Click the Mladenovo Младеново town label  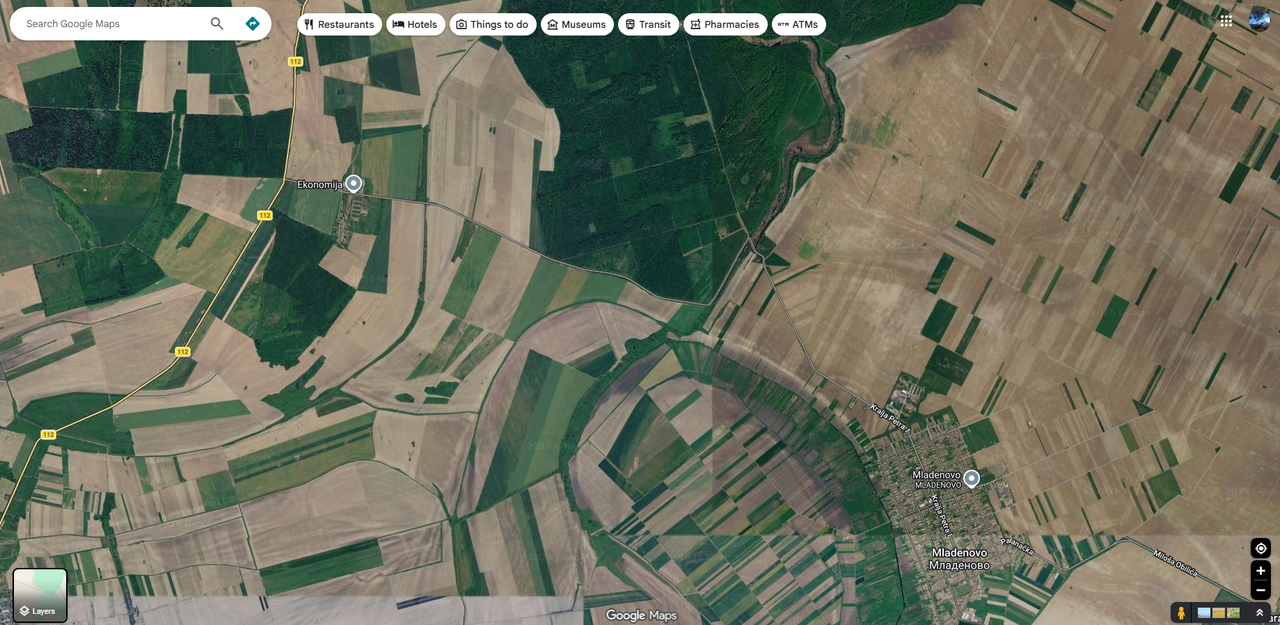click(x=959, y=559)
